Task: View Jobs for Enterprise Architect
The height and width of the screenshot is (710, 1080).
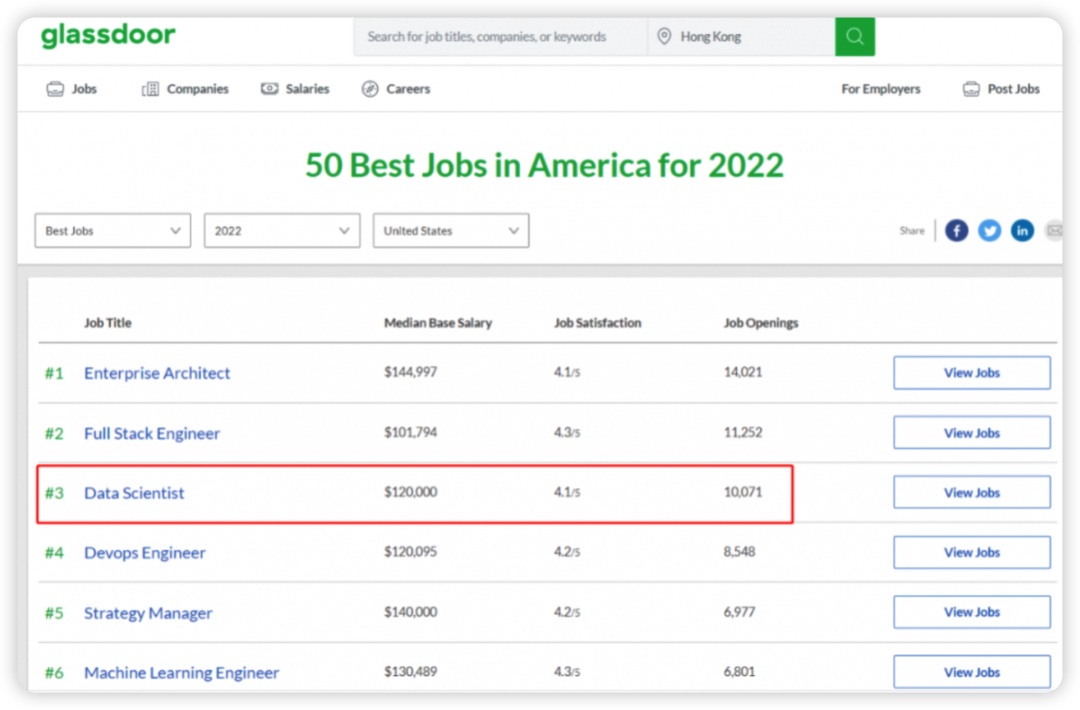Action: coord(971,373)
